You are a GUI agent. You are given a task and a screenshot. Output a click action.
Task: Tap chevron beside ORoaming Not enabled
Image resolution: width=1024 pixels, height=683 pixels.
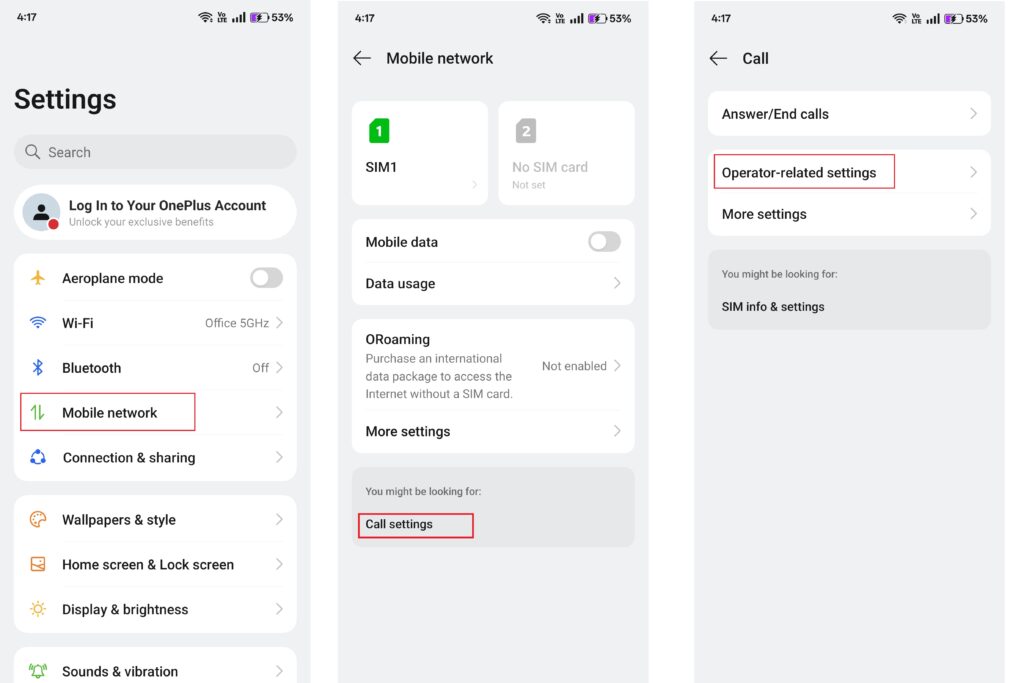(617, 366)
